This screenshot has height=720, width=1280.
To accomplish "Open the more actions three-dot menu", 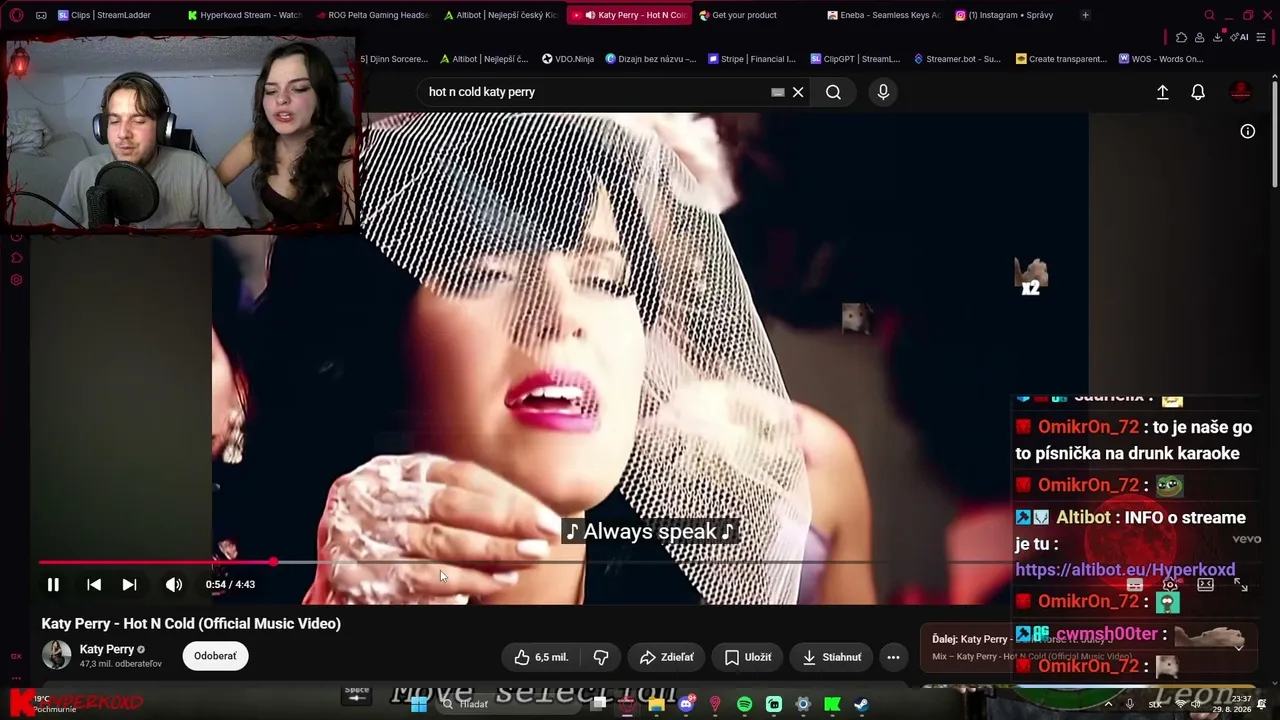I will [x=893, y=657].
